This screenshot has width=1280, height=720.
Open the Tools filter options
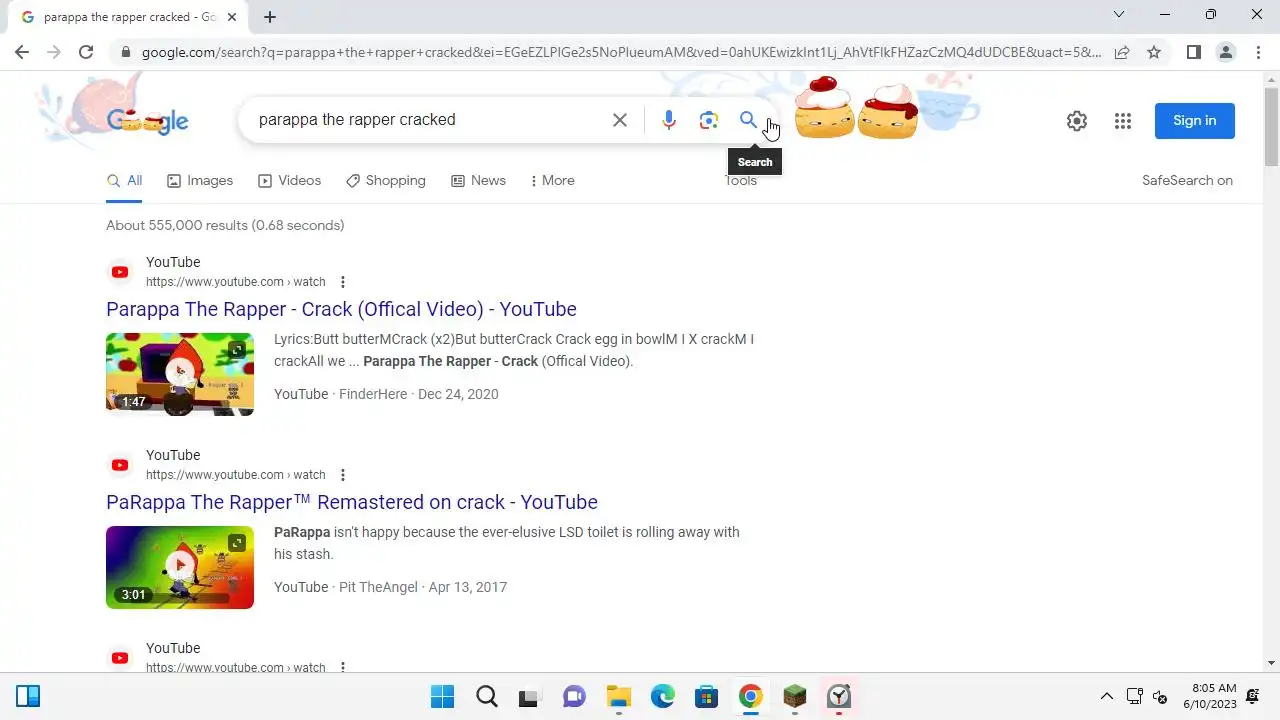coord(741,181)
